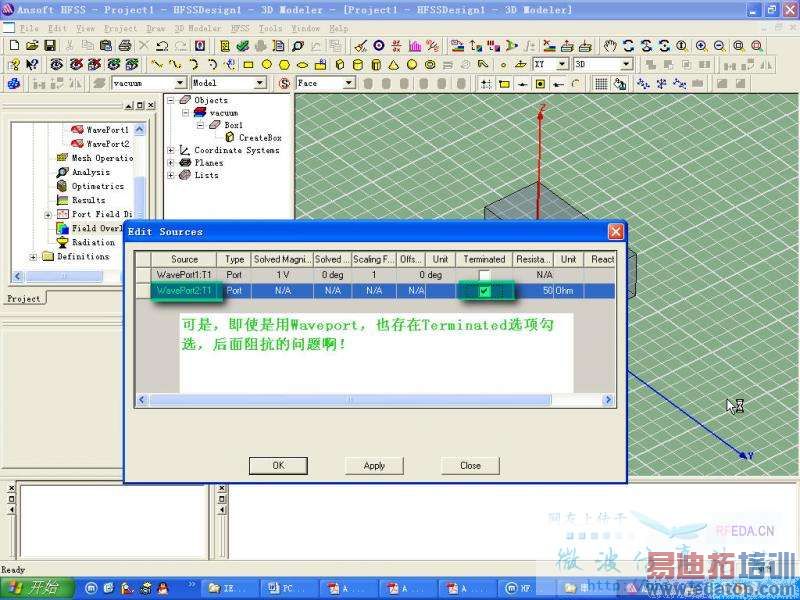Click the Windows Start button

[37, 588]
